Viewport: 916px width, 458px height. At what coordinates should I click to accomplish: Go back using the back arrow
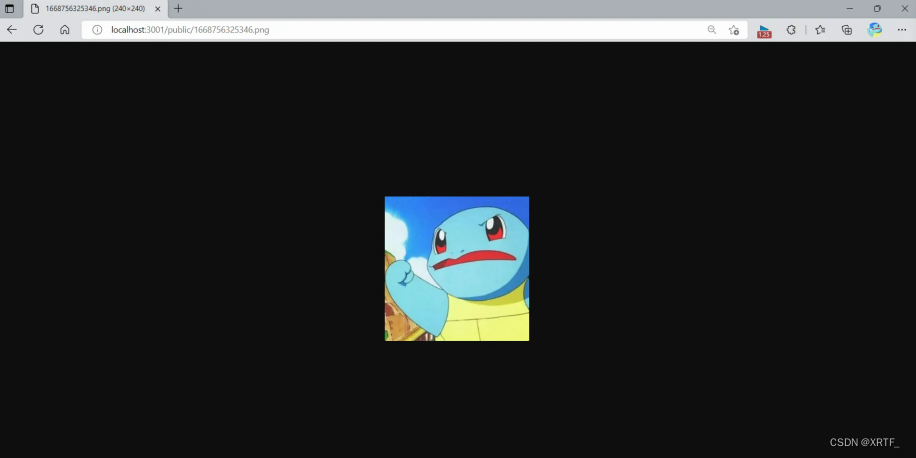[12, 30]
